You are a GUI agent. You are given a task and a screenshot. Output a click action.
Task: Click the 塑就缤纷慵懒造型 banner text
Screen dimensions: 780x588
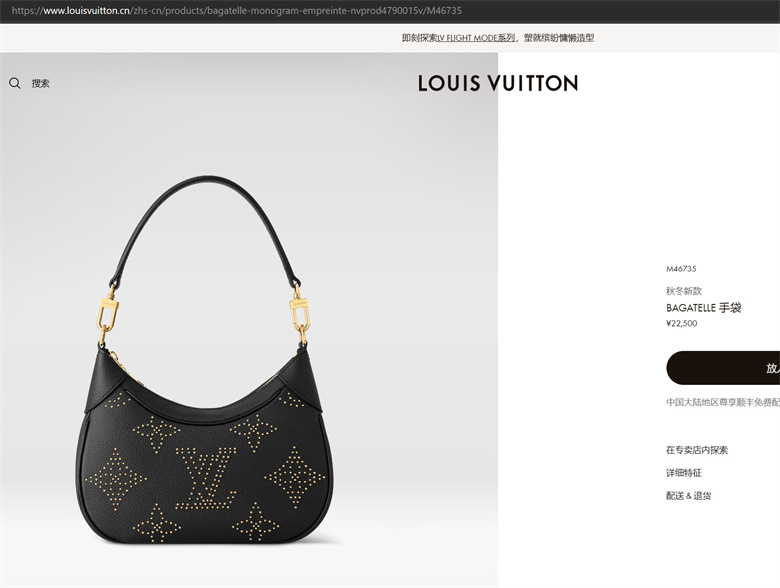[559, 38]
